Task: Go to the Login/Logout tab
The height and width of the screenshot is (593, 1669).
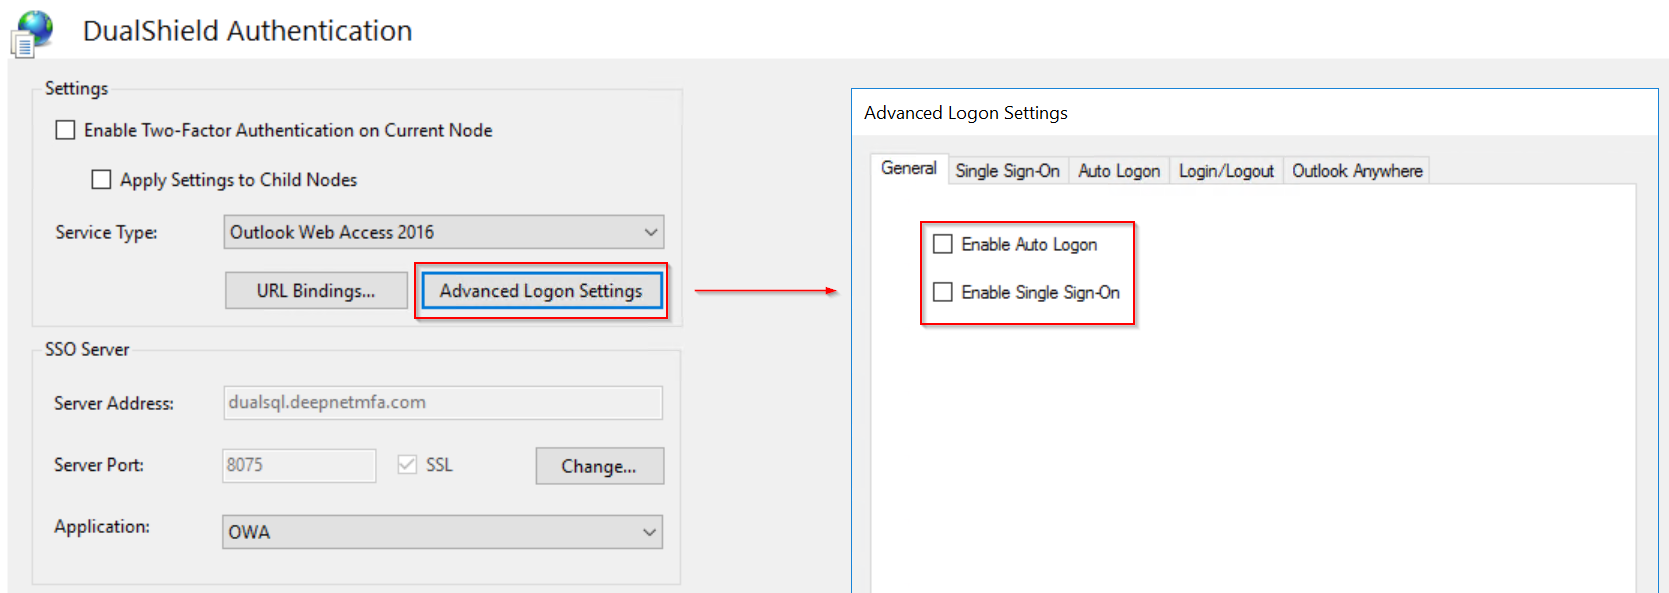Action: [1226, 171]
